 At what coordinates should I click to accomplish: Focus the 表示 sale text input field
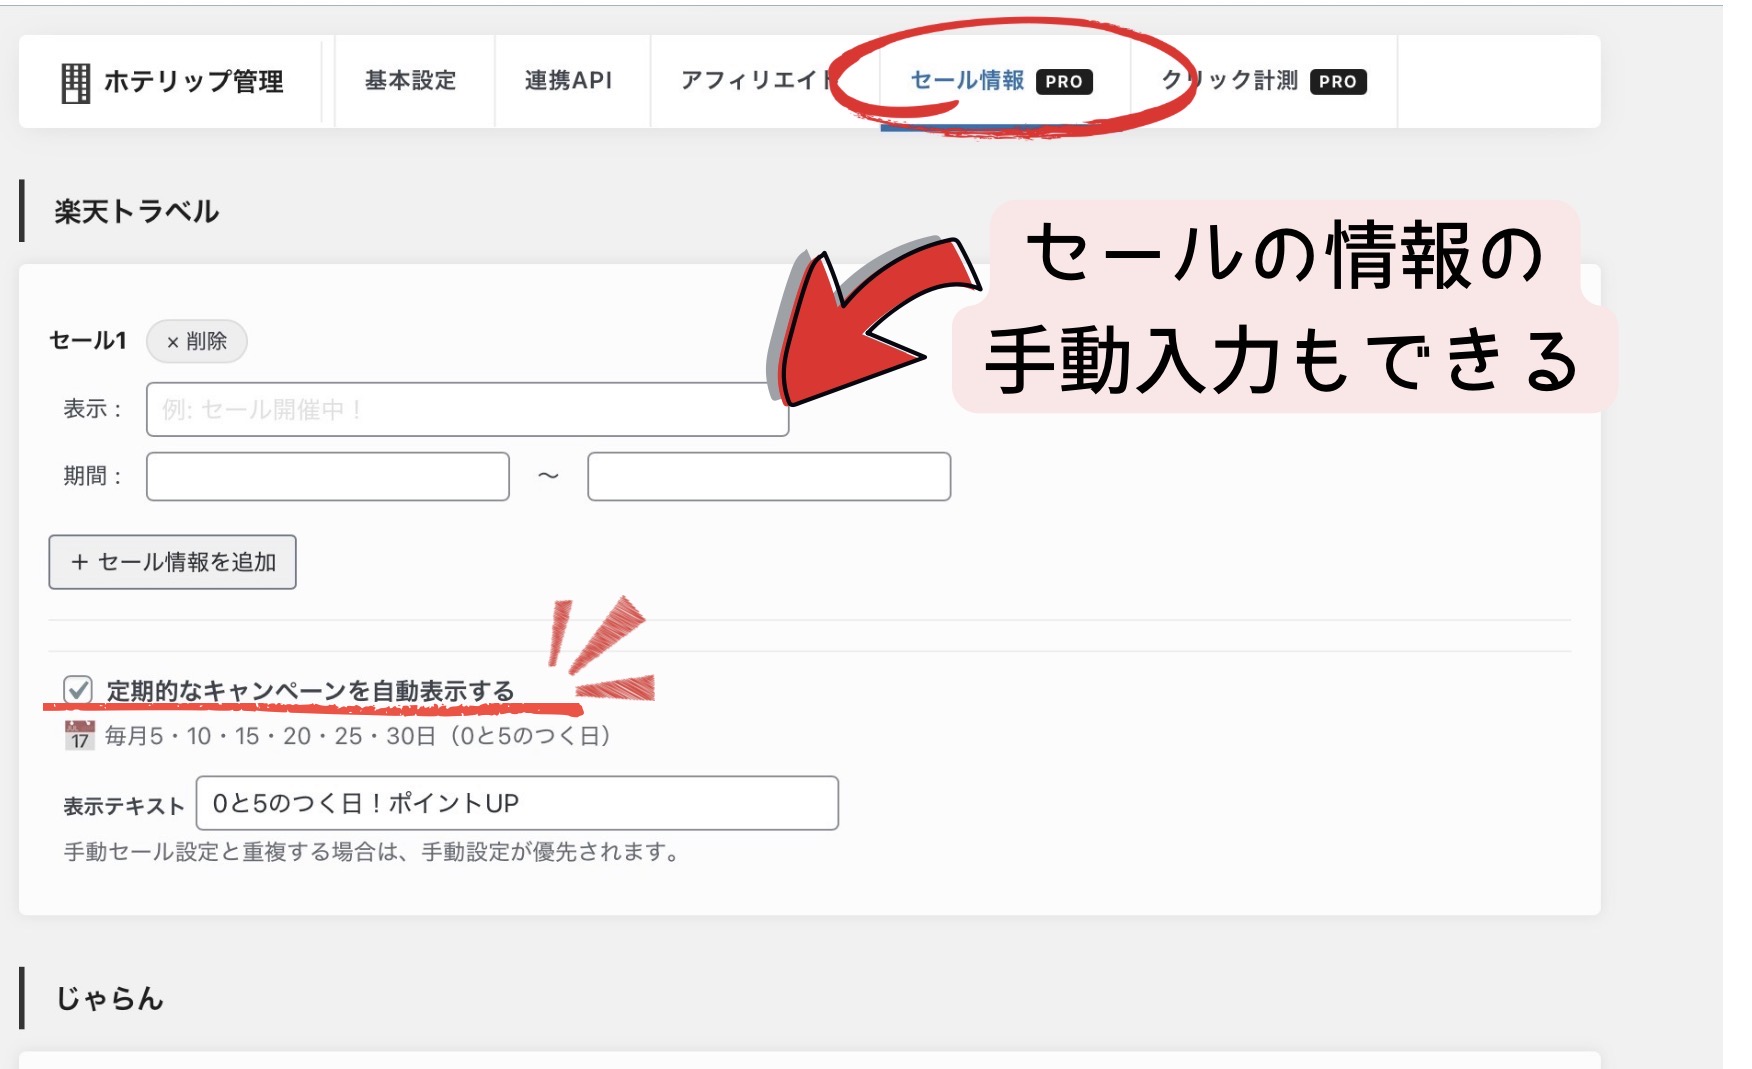tap(467, 409)
